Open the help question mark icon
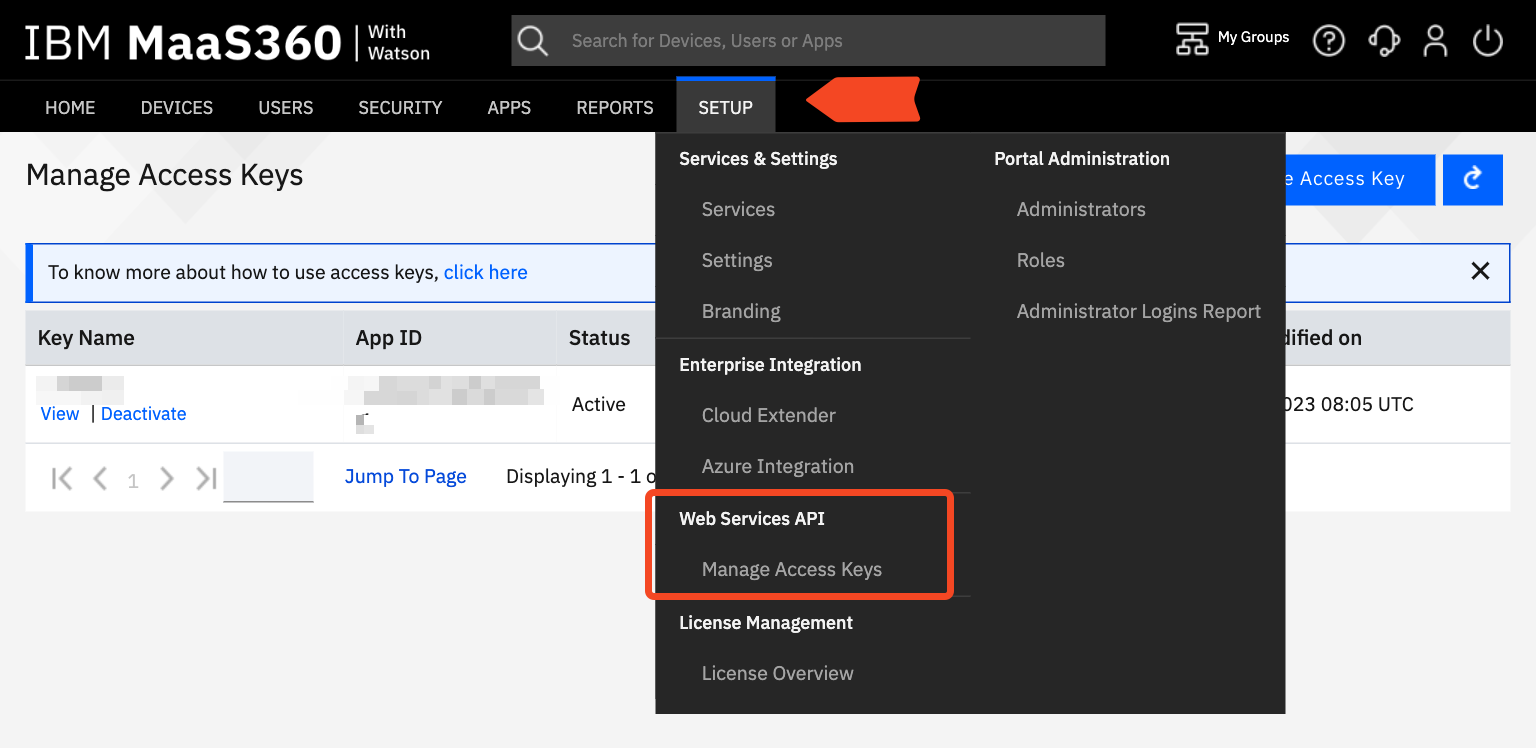The width and height of the screenshot is (1536, 748). [x=1329, y=41]
